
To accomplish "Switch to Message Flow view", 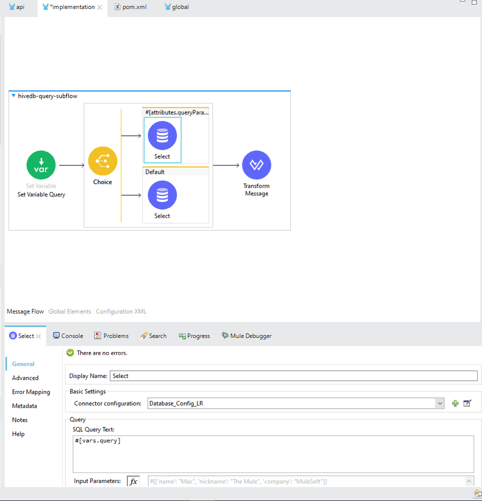I will pyautogui.click(x=25, y=311).
